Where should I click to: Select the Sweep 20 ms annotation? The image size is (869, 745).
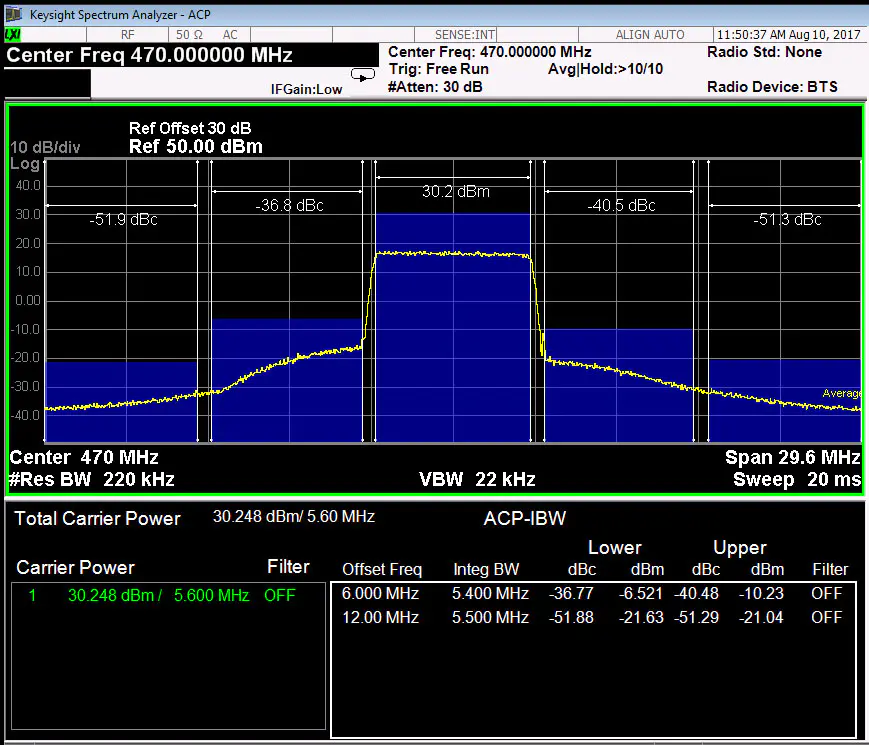point(796,479)
